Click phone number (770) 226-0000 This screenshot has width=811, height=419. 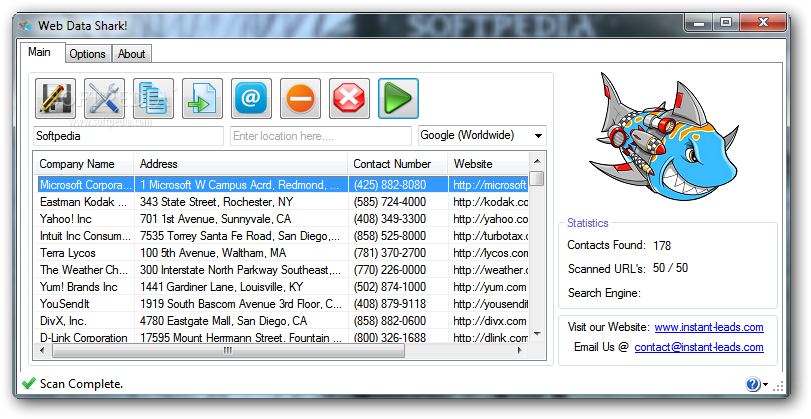point(389,270)
